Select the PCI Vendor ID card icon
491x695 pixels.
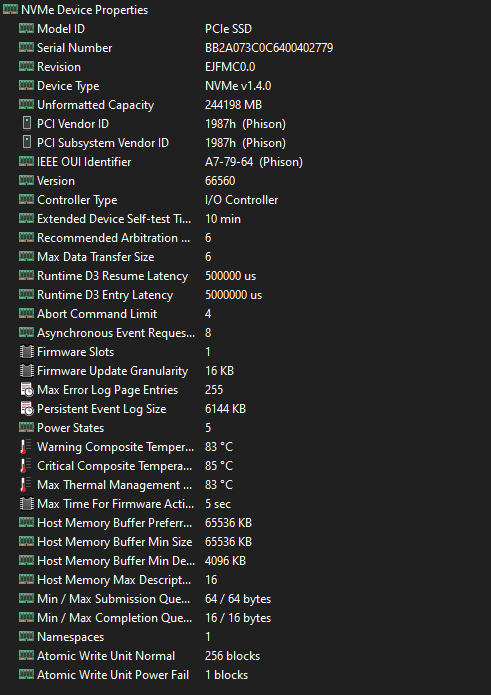(27, 123)
